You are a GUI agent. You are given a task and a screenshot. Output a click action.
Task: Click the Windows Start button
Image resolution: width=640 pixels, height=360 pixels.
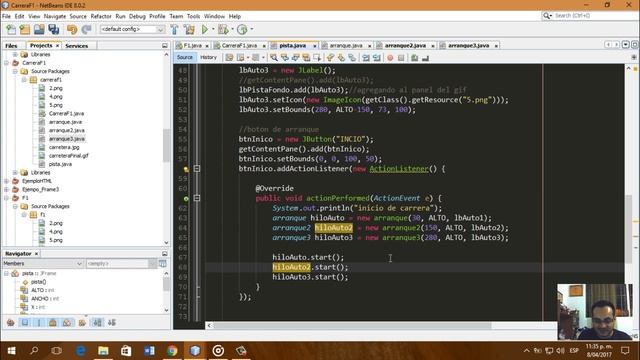11,351
